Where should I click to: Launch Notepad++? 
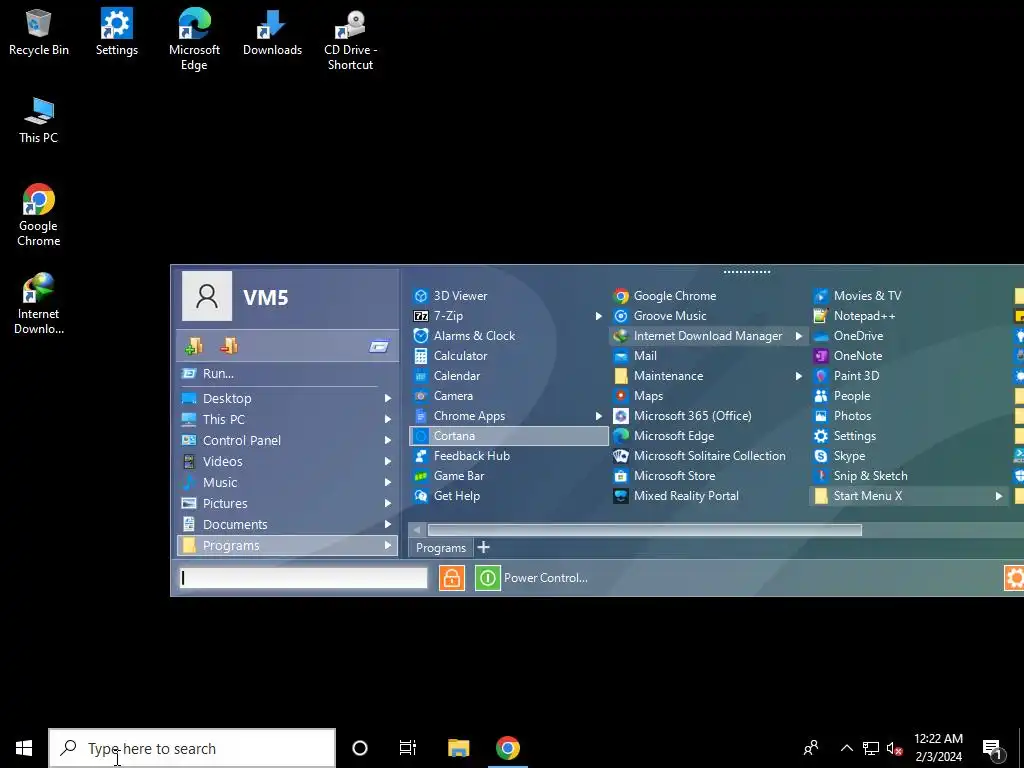pos(909,316)
